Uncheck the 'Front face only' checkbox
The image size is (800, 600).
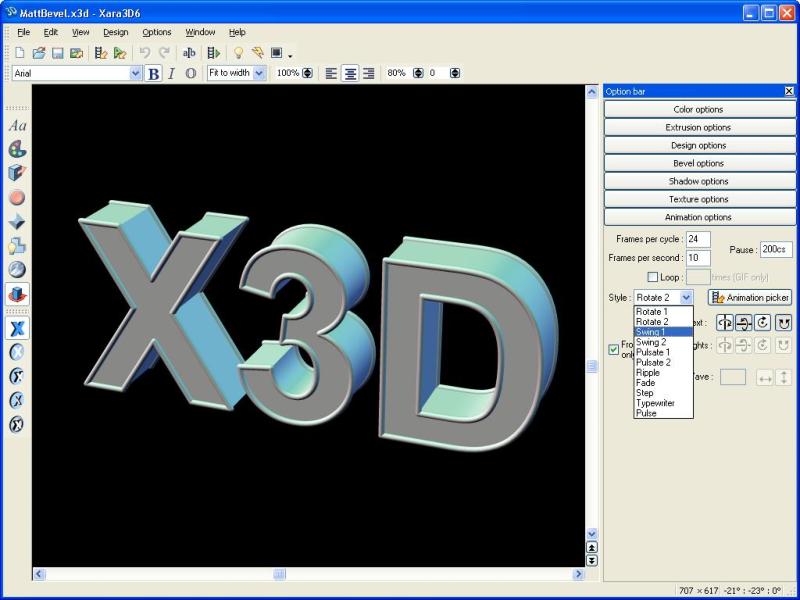[x=614, y=349]
